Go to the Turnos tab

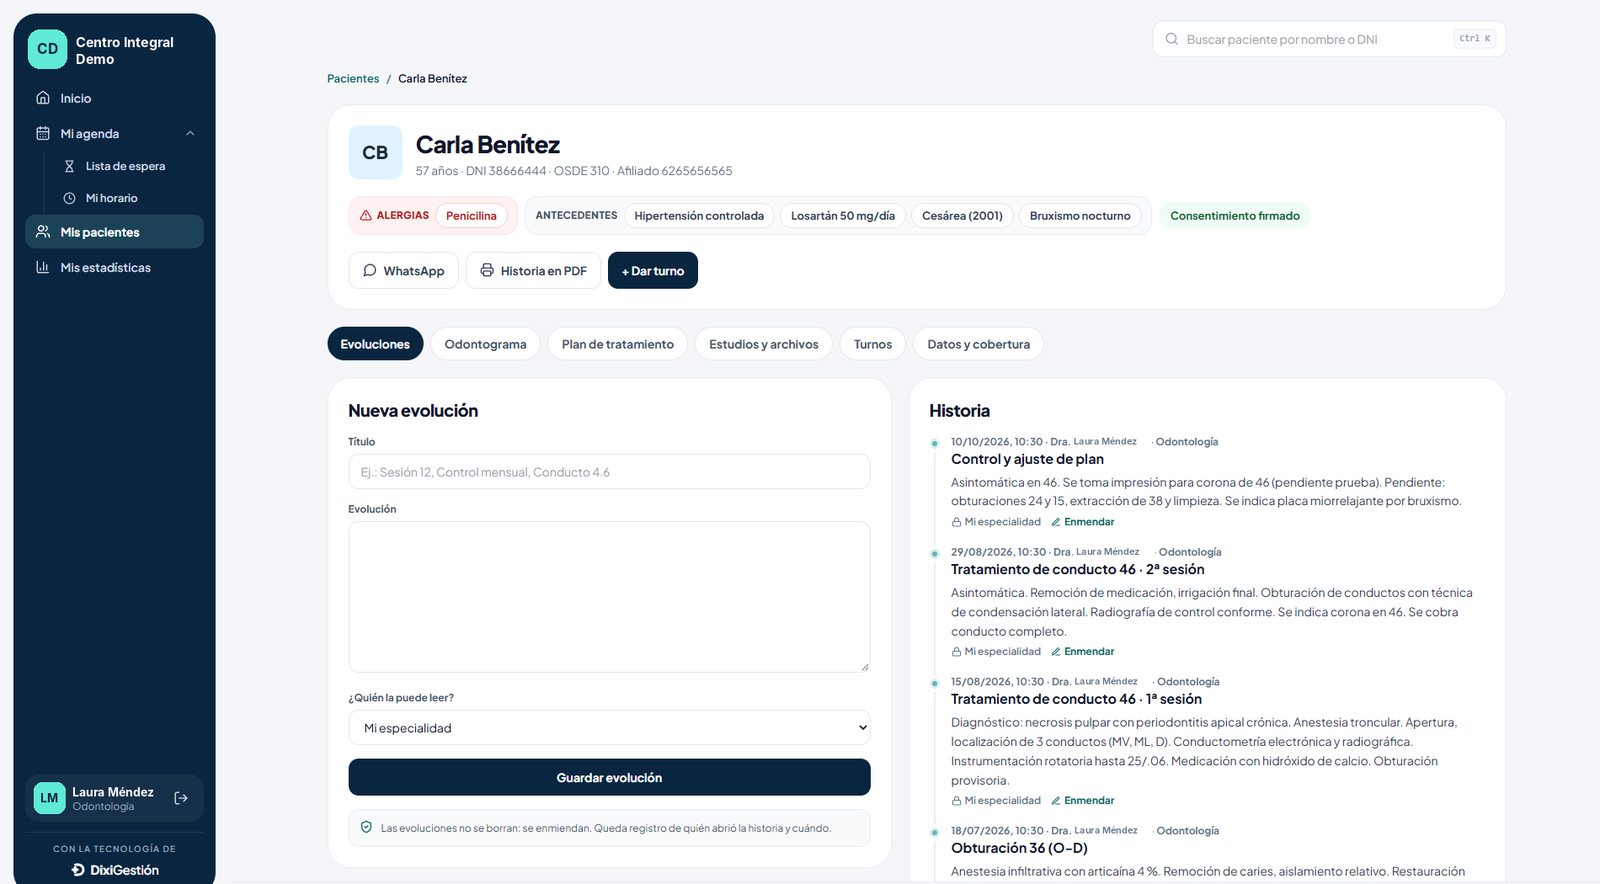click(872, 344)
